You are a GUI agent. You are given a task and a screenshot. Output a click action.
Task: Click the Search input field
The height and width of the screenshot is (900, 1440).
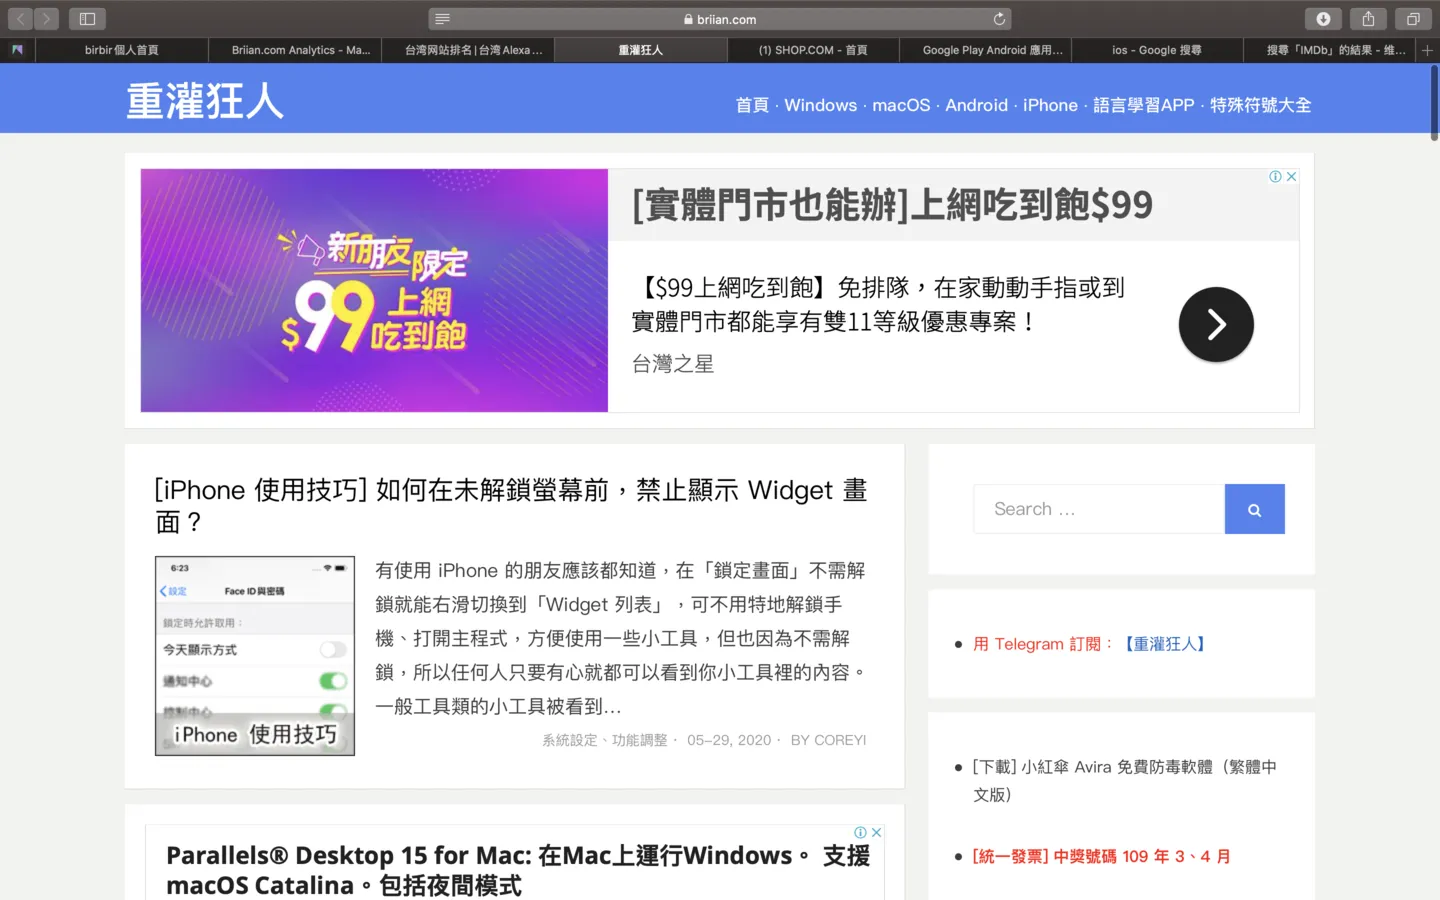(x=1098, y=510)
